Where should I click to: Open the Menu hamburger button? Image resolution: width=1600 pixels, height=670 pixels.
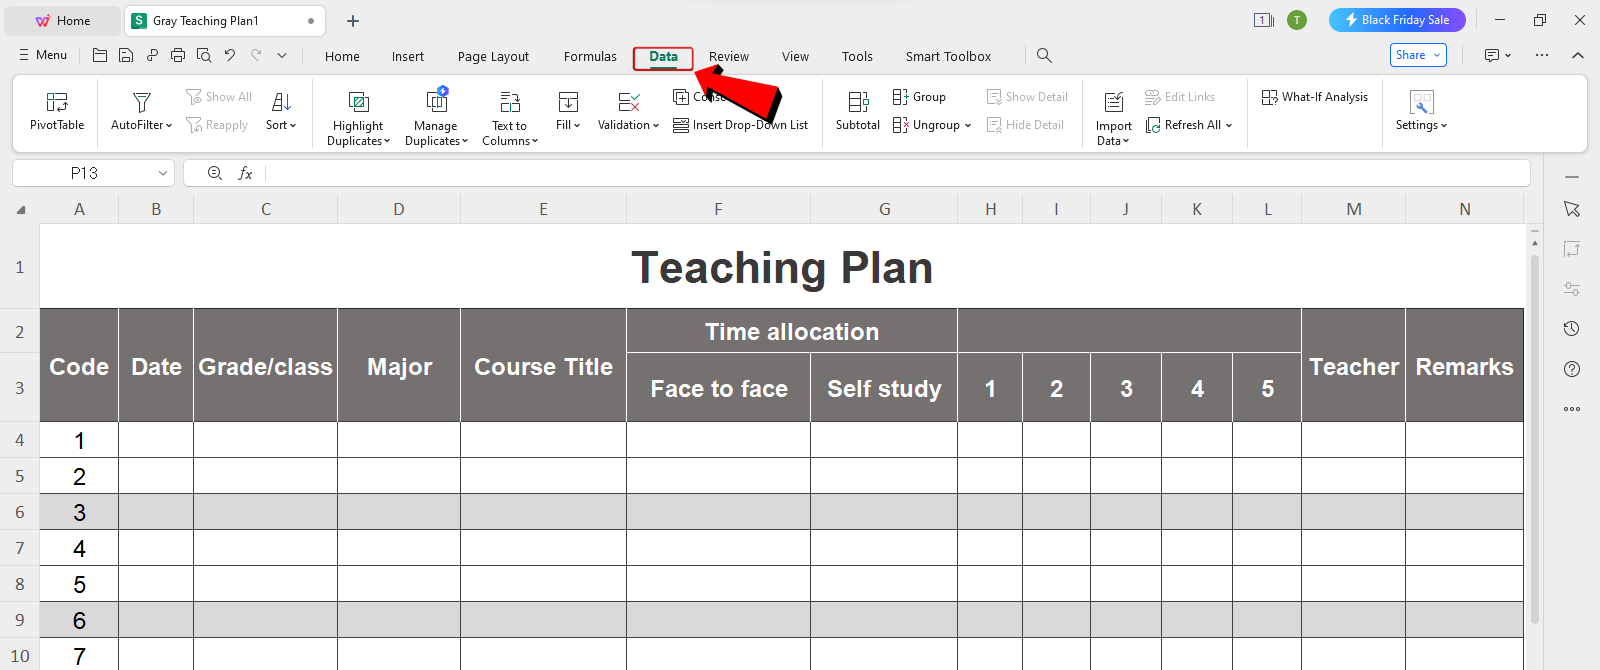coord(43,55)
